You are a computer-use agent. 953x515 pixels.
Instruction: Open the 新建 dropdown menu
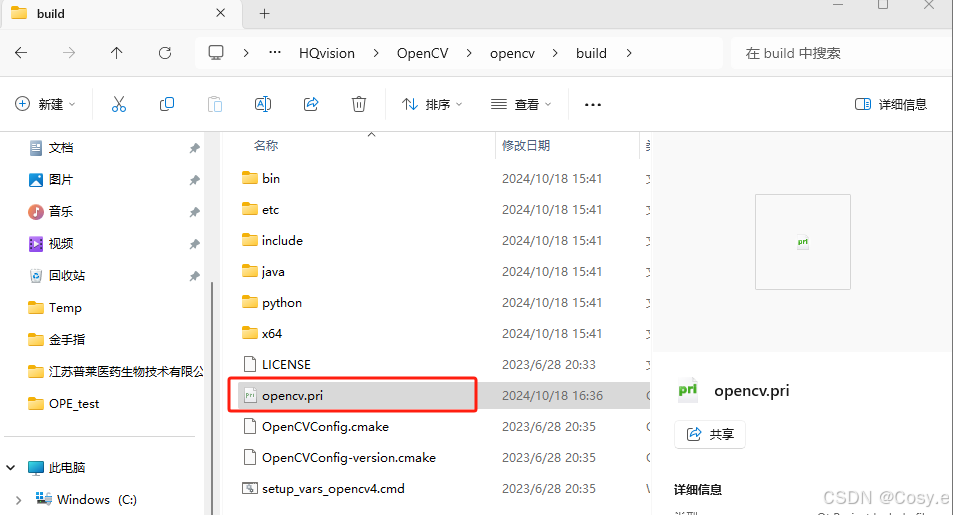click(x=46, y=105)
